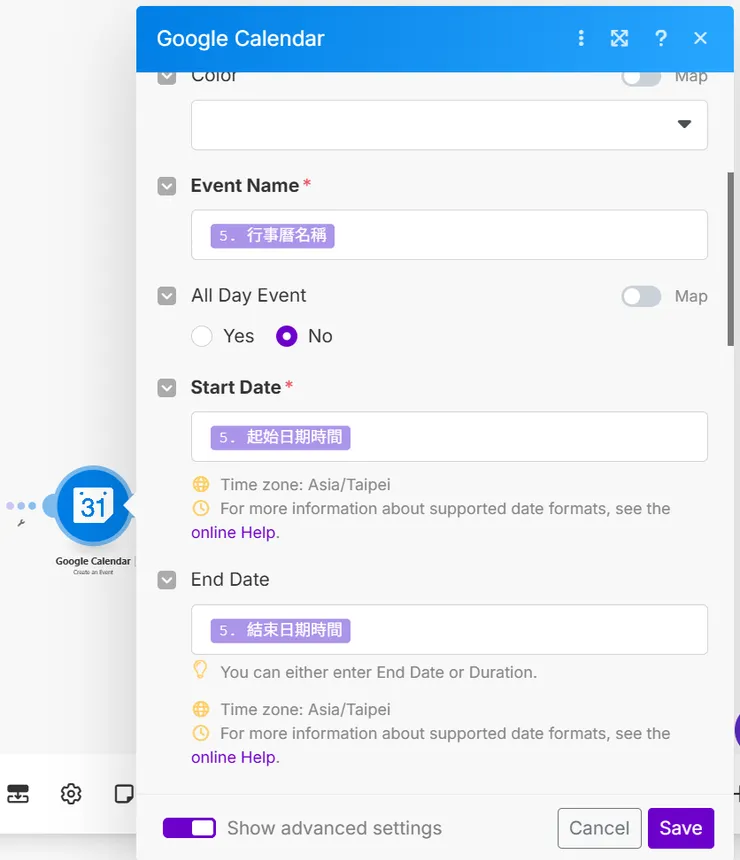
Task: Open scenario settings gear icon
Action: [x=71, y=794]
